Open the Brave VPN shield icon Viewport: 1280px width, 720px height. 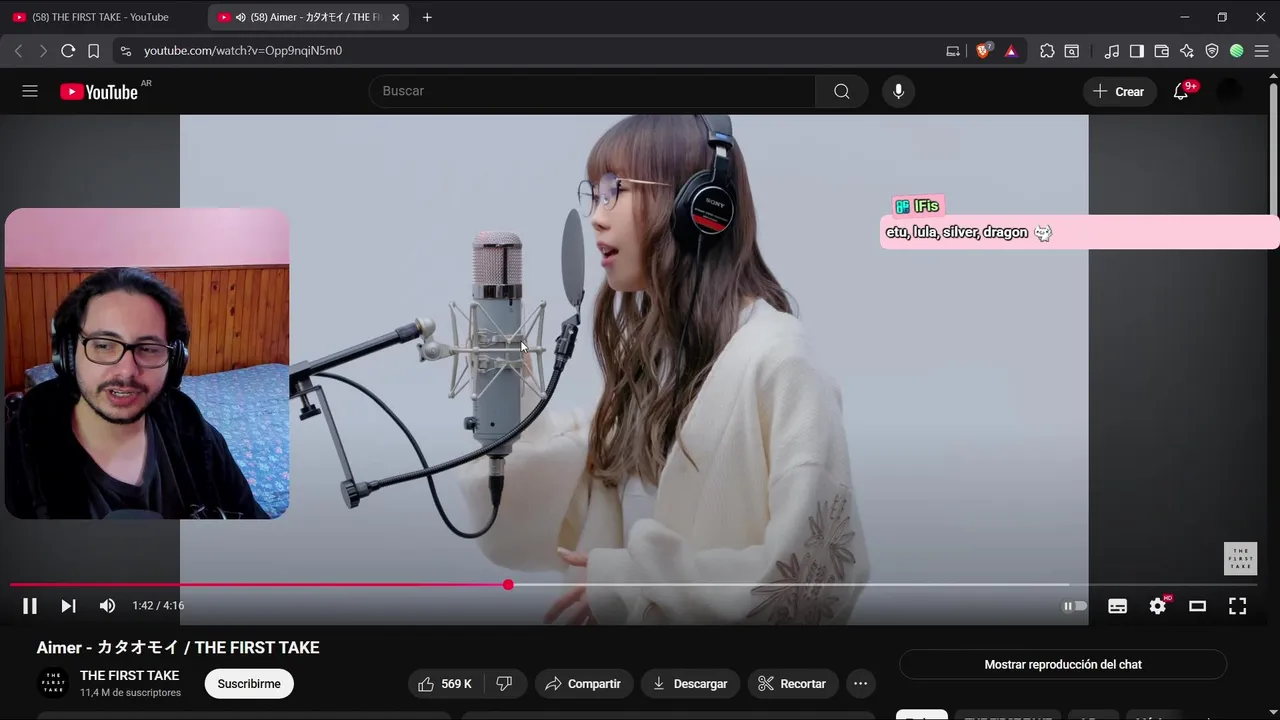pos(1212,50)
